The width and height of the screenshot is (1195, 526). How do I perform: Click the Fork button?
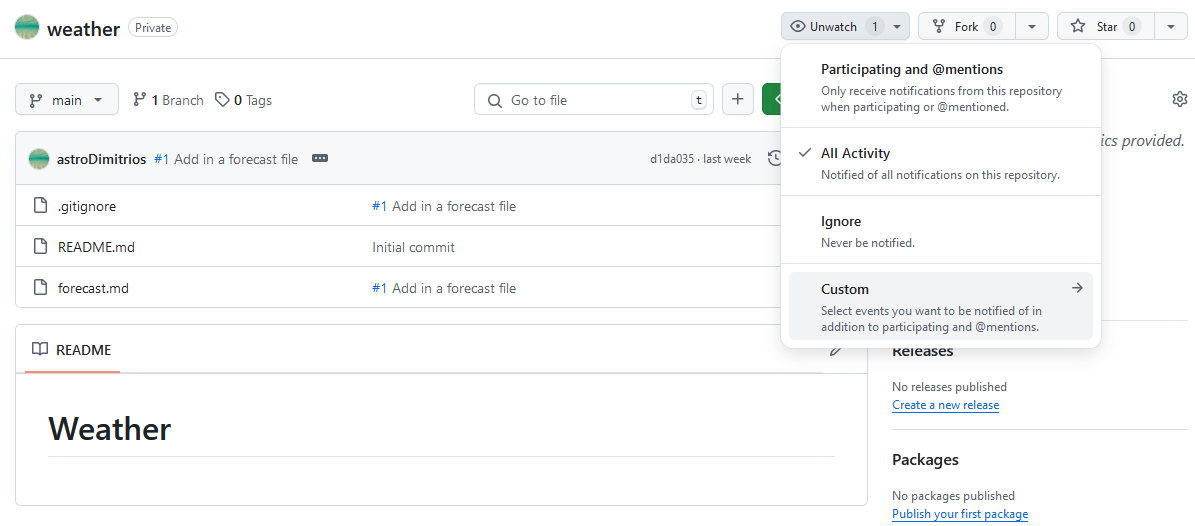[966, 27]
